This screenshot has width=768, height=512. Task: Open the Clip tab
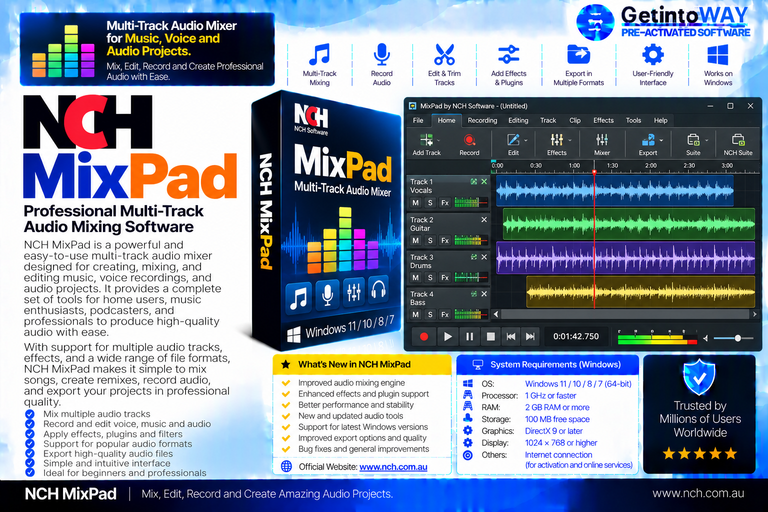pos(575,121)
